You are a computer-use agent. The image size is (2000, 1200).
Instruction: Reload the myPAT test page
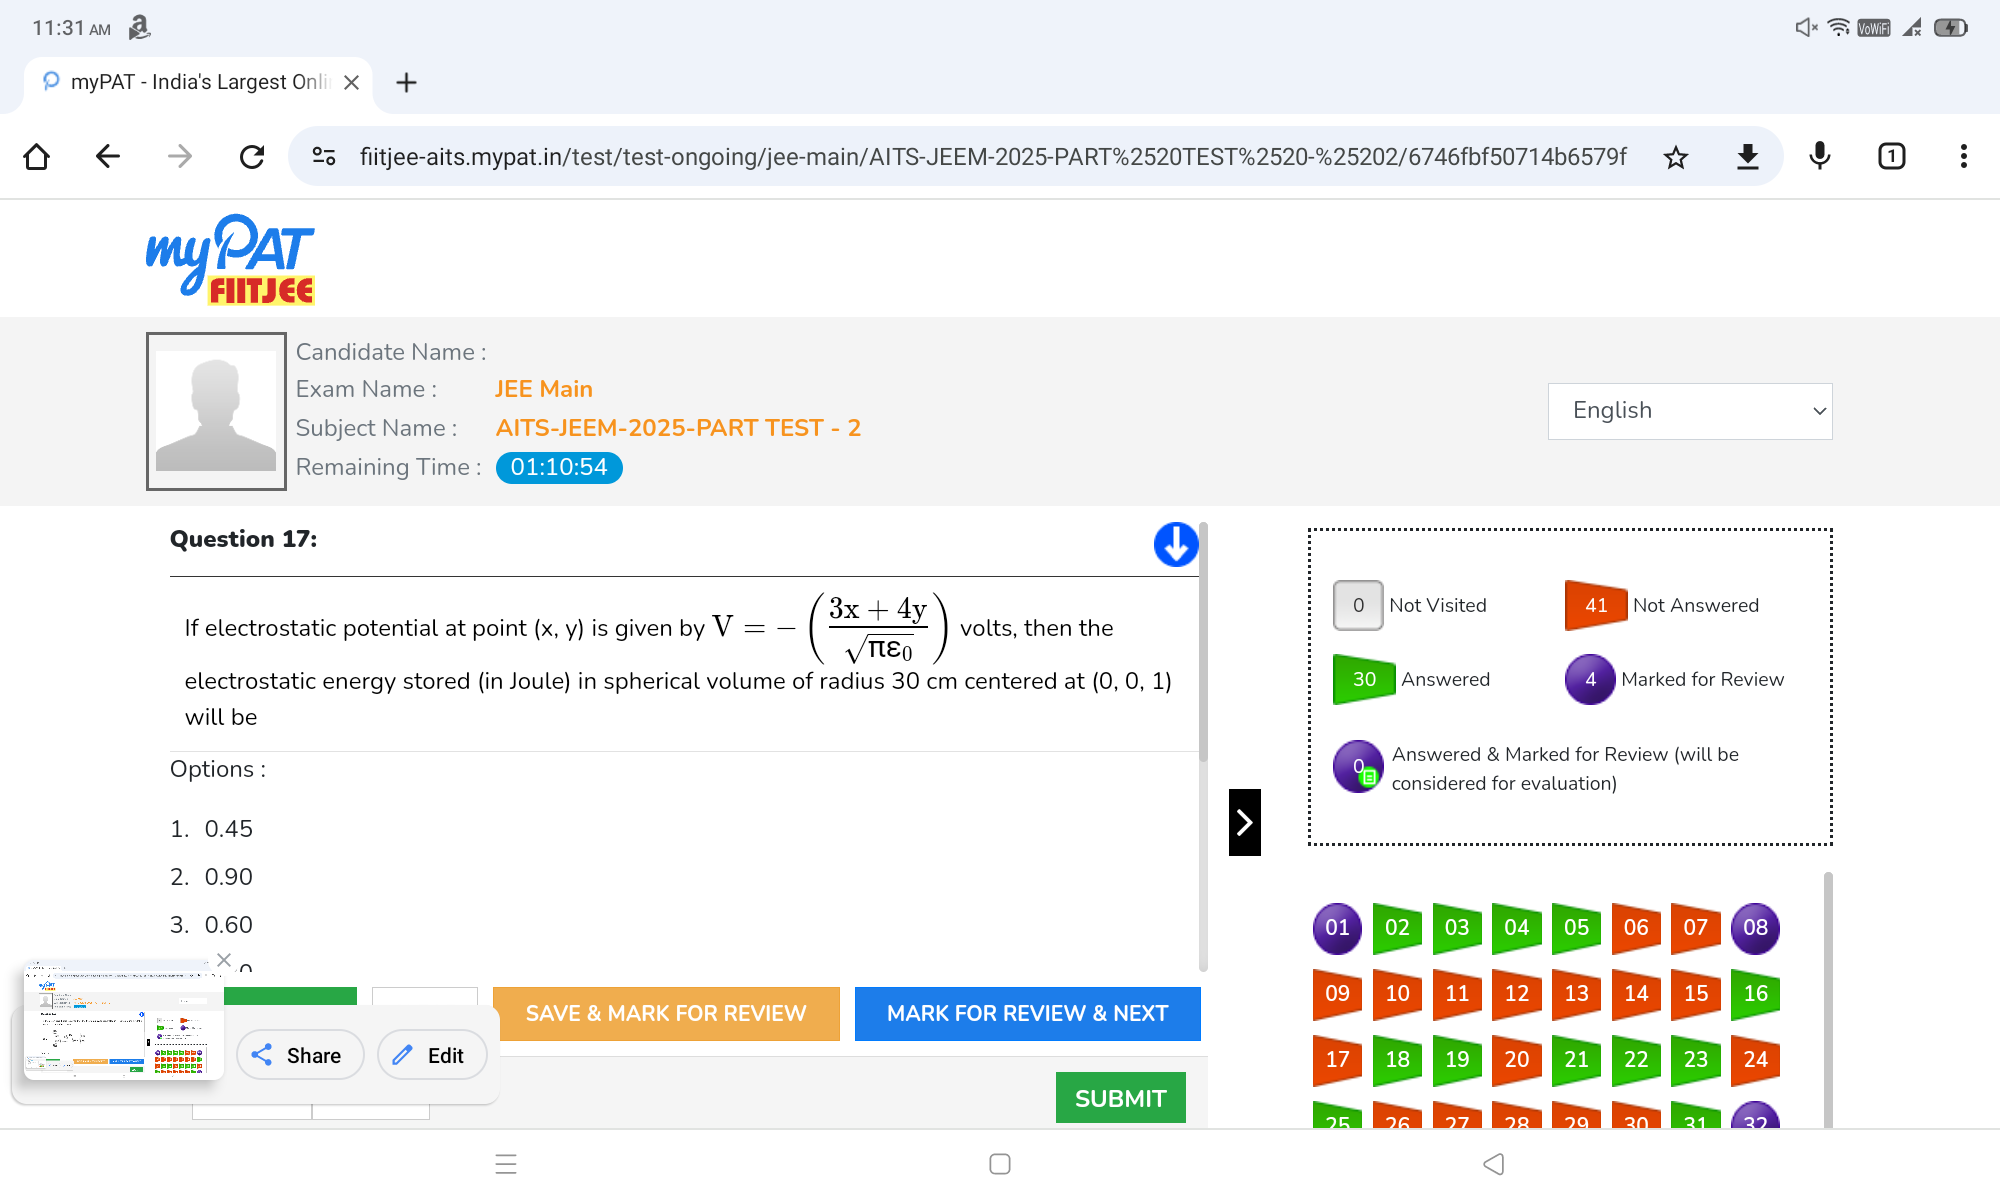point(252,156)
